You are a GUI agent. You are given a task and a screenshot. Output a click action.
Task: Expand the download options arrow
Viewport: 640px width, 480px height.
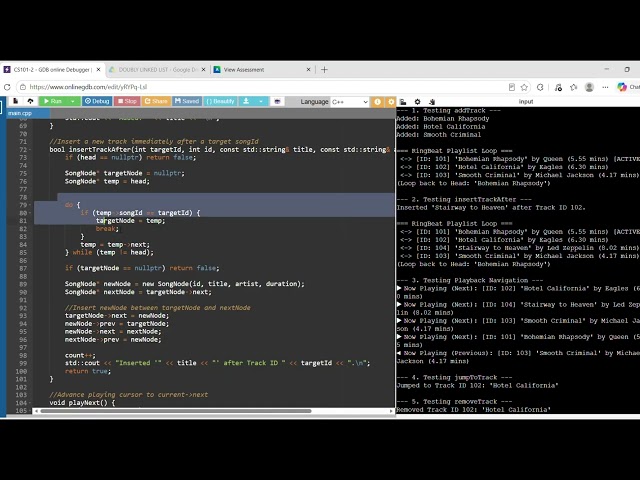click(x=261, y=101)
